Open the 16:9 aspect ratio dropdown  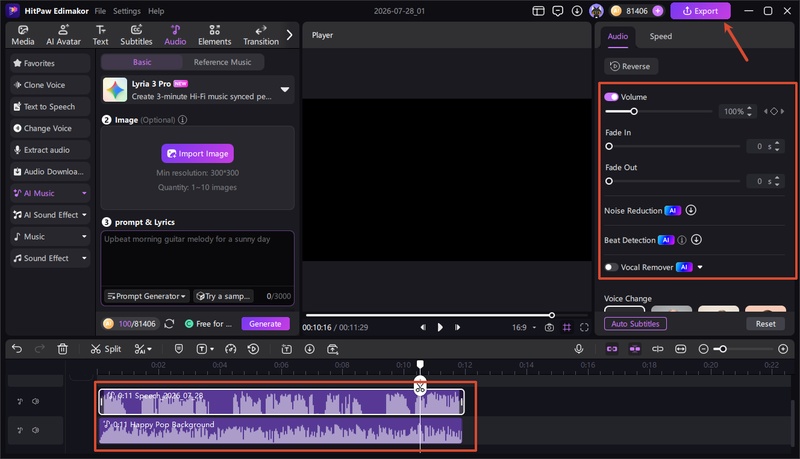click(x=524, y=327)
